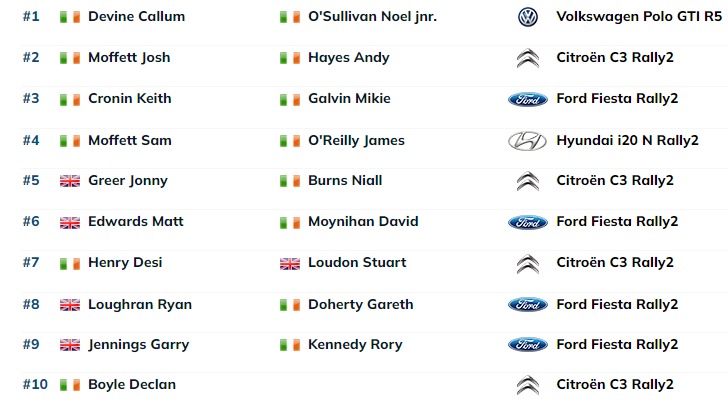Click Irish flag beside Kennedy Rory

290,345
